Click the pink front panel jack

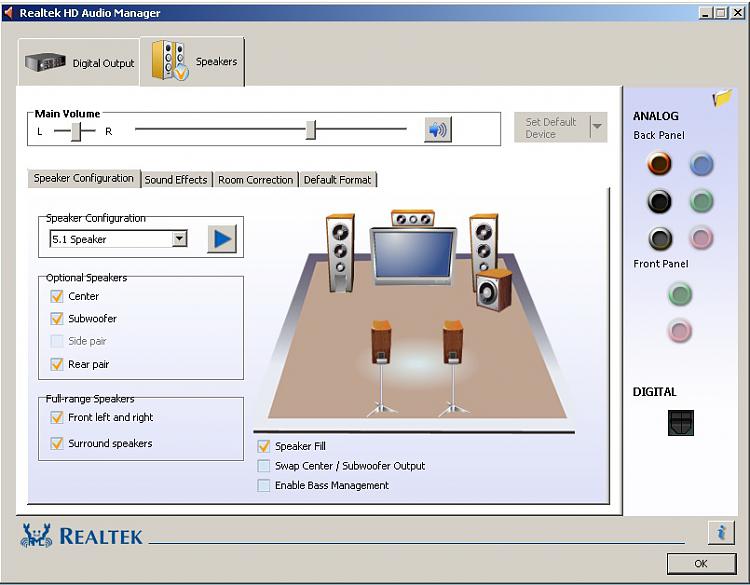680,331
